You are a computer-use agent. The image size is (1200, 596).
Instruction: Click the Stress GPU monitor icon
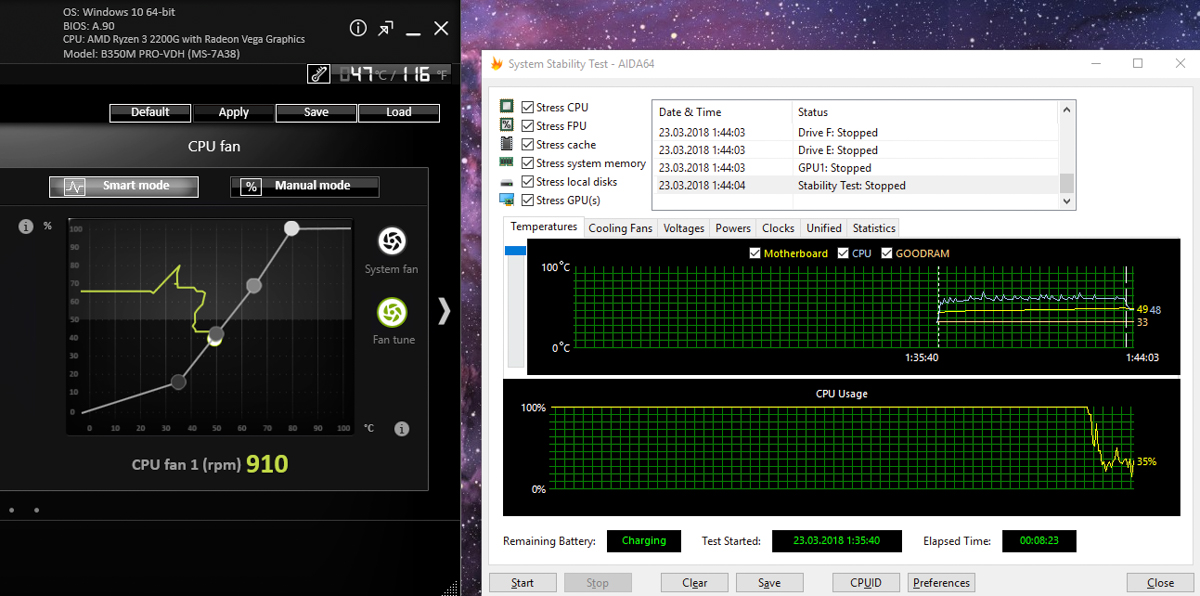[506, 200]
